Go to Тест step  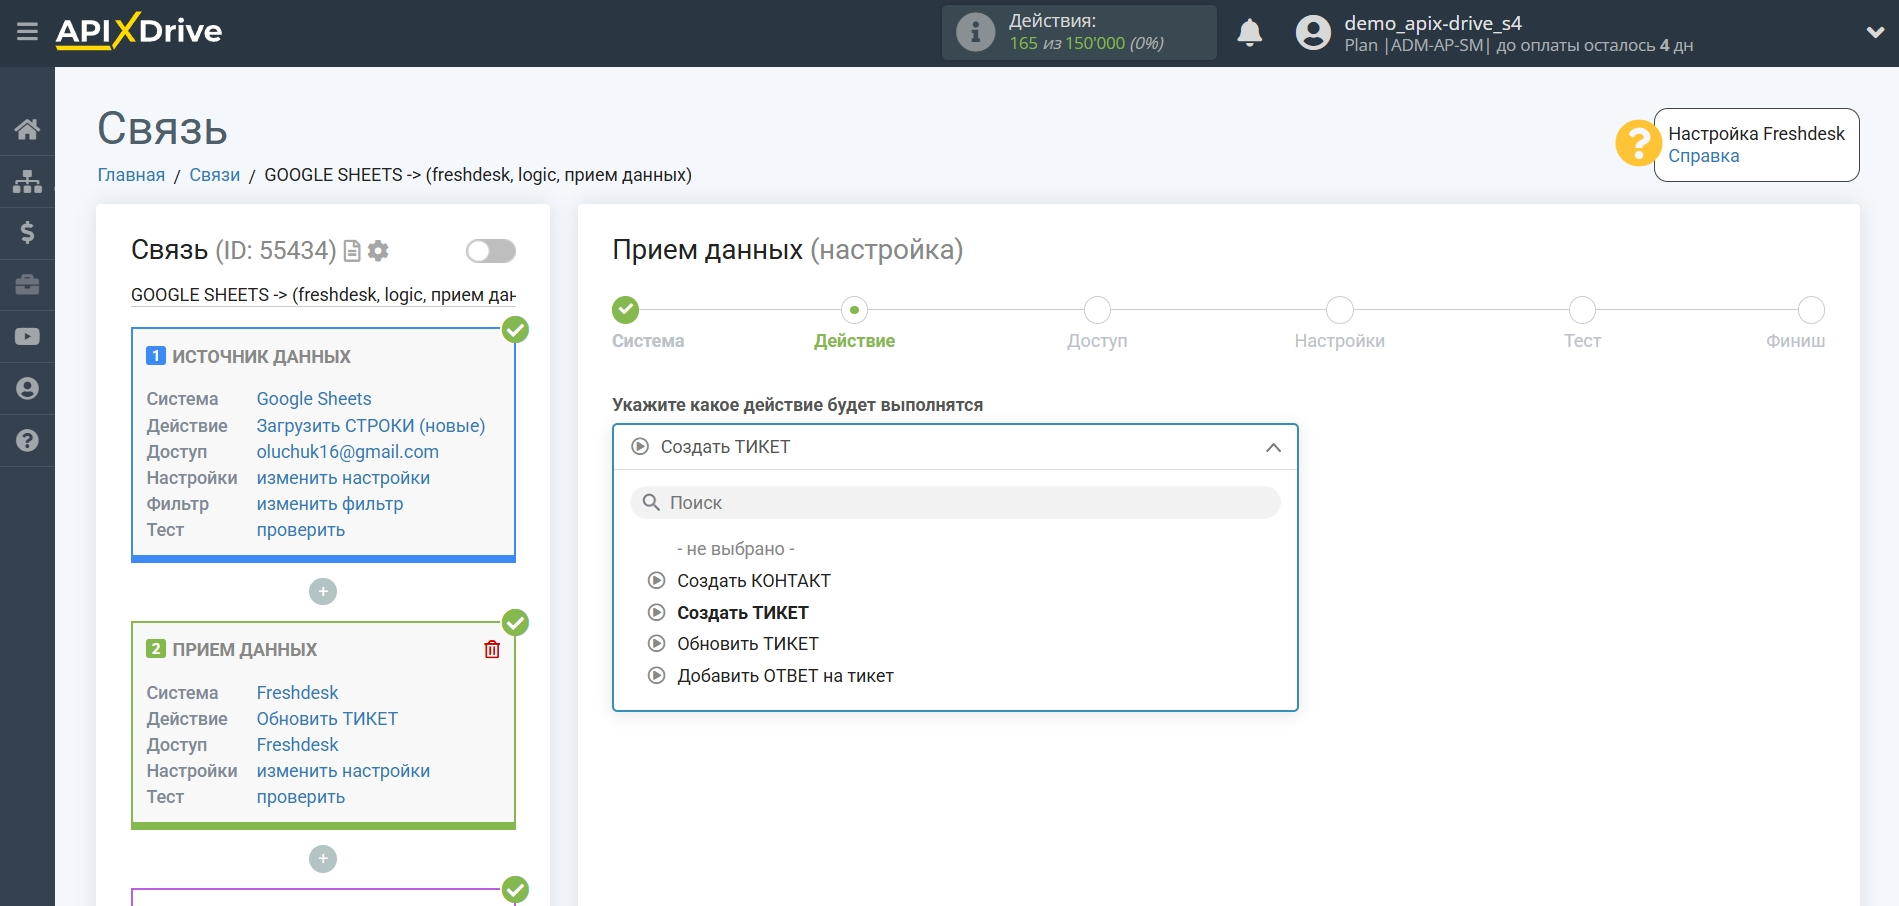pyautogui.click(x=1582, y=310)
